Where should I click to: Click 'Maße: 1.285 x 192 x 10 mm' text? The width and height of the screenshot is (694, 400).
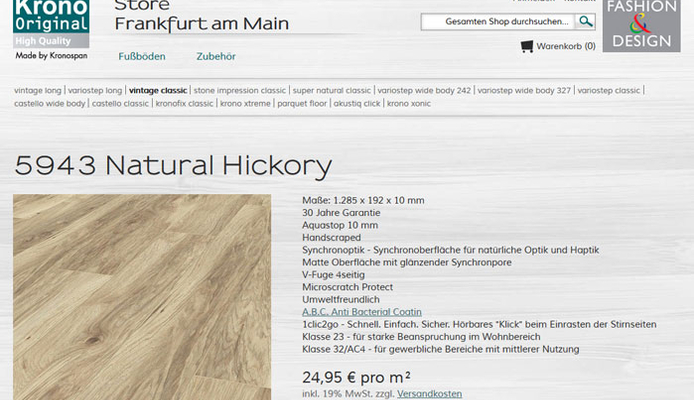363,200
